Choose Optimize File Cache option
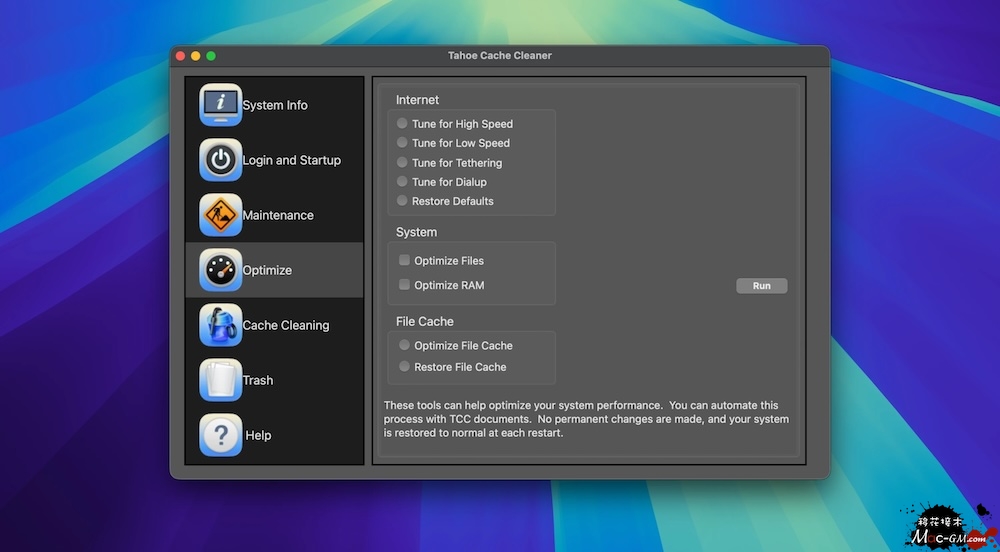 click(x=404, y=345)
